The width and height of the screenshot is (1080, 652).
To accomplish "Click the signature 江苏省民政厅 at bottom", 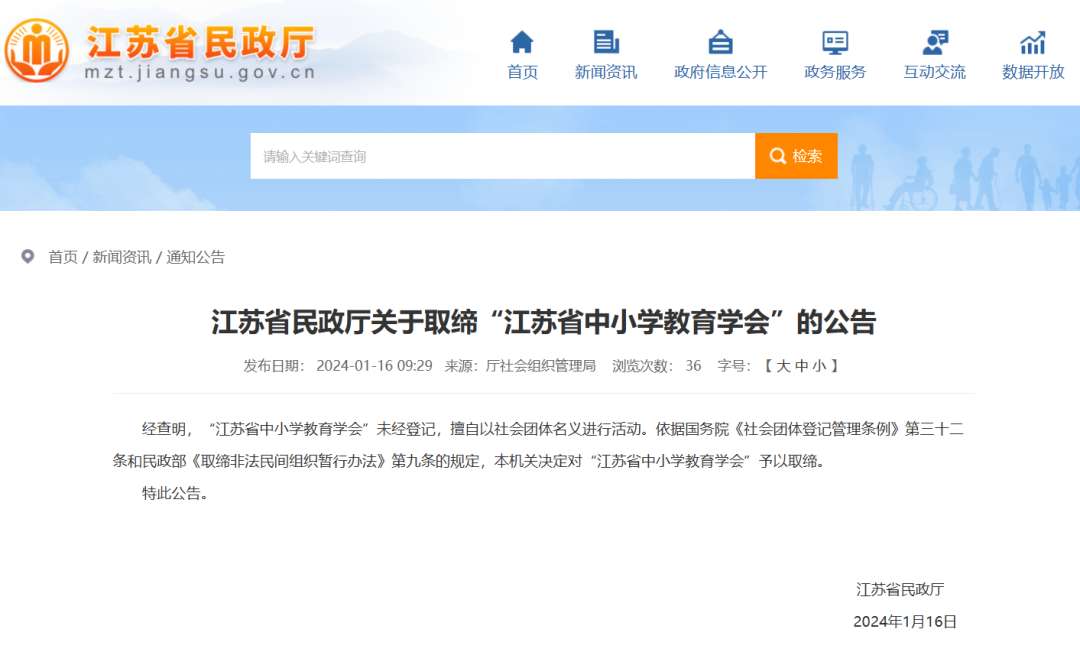I will (900, 589).
